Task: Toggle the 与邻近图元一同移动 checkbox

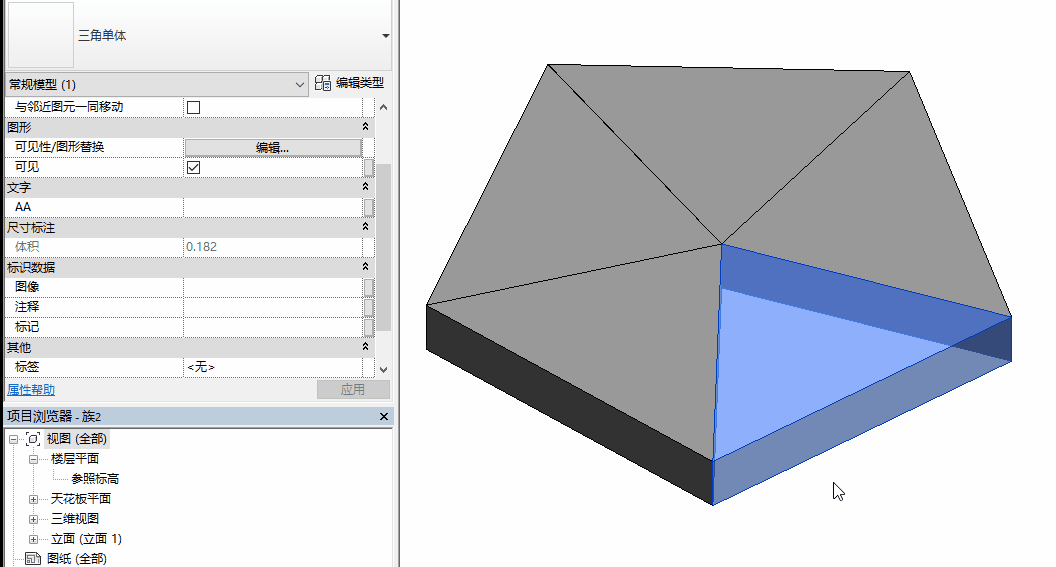Action: (x=193, y=107)
